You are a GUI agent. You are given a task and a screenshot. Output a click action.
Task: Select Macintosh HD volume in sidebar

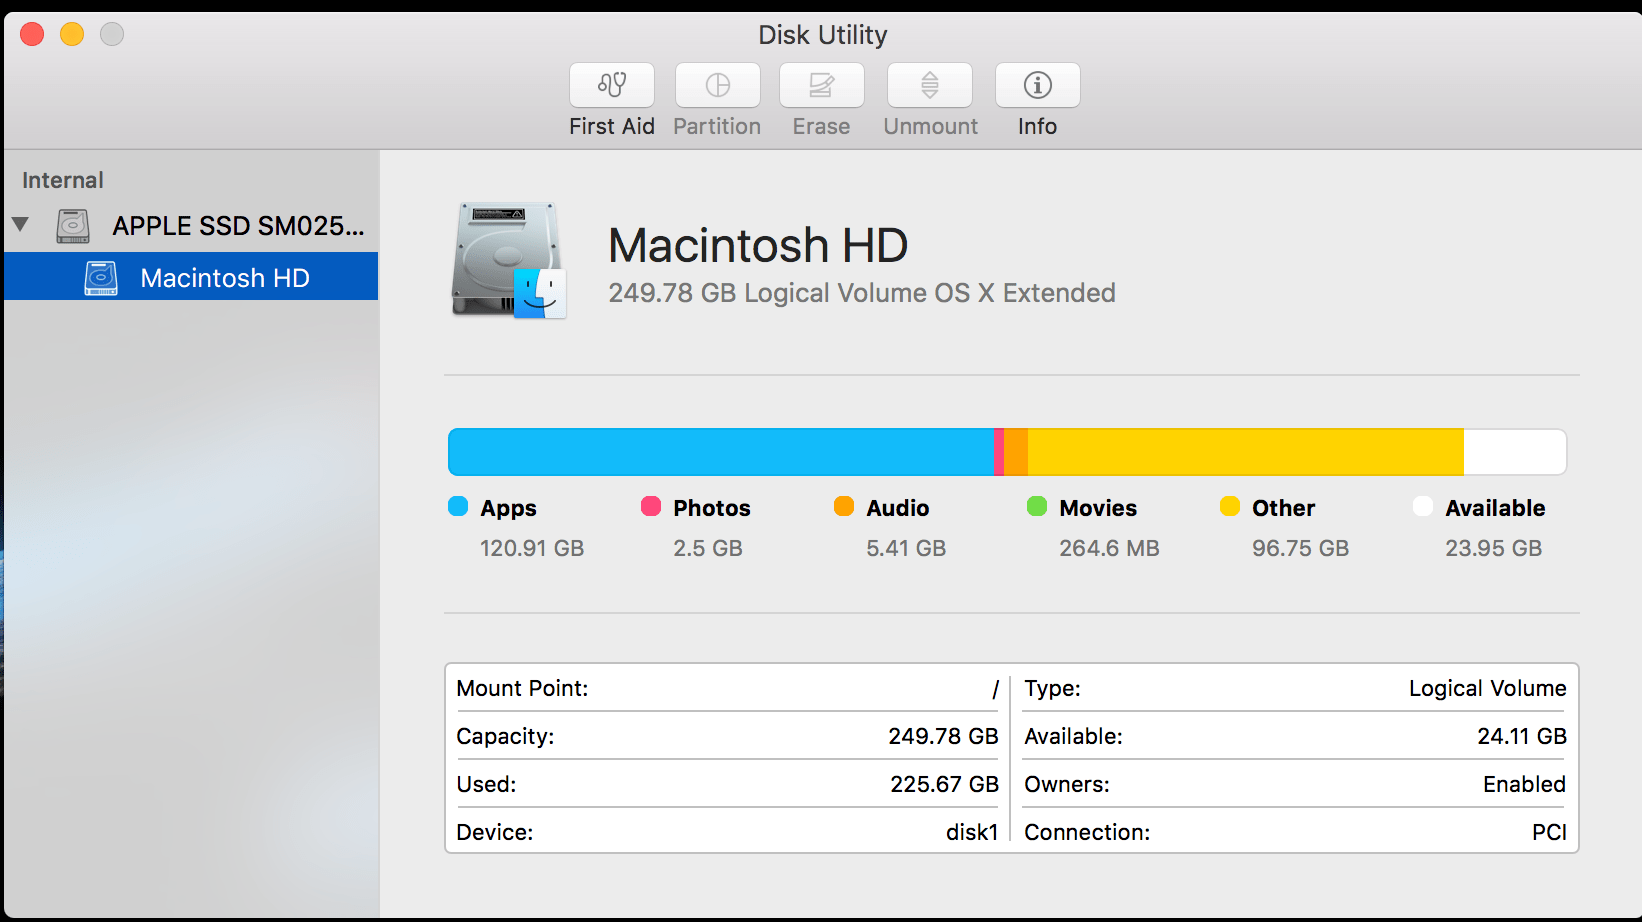191,277
